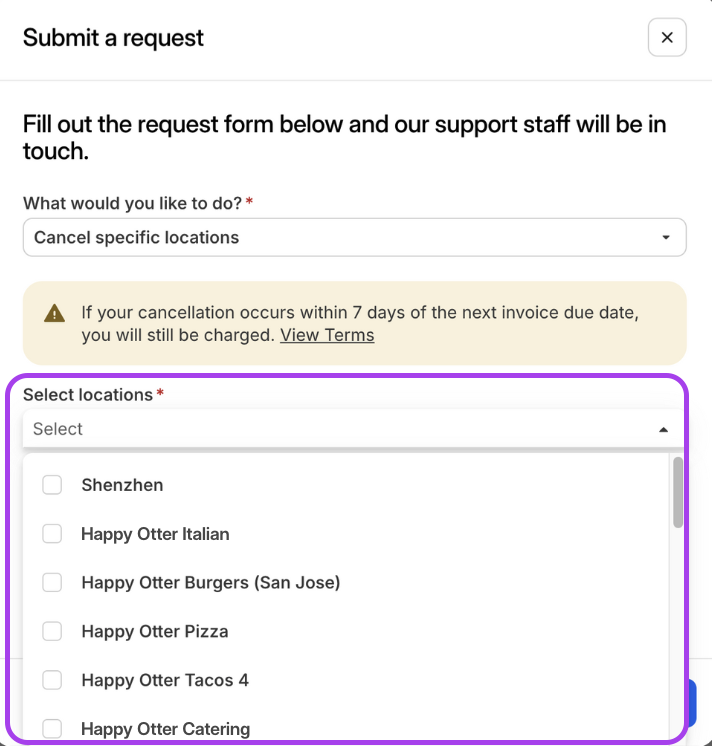Click the 'Select locations' field label
This screenshot has width=712, height=746.
click(88, 394)
